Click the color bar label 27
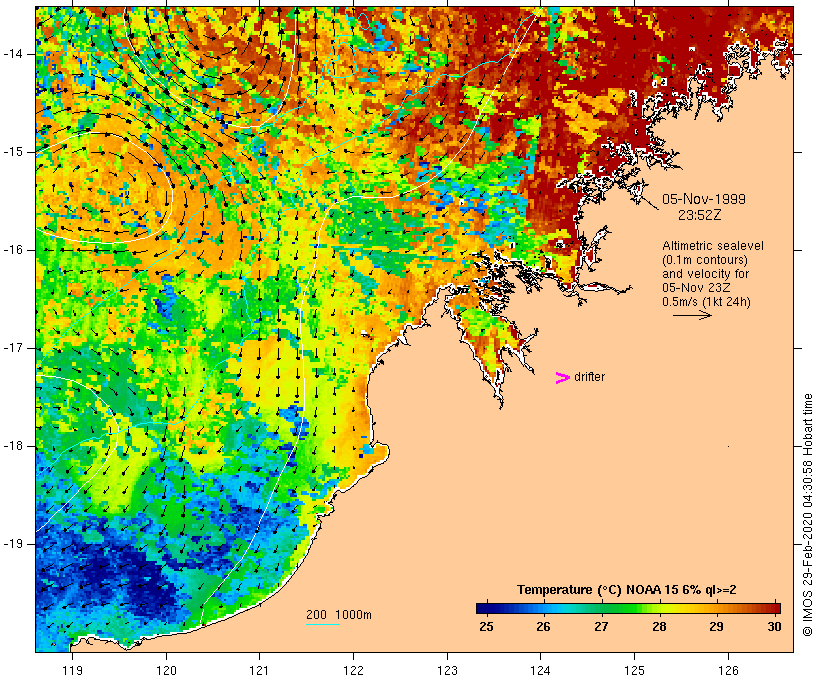The height and width of the screenshot is (680, 820). point(601,626)
